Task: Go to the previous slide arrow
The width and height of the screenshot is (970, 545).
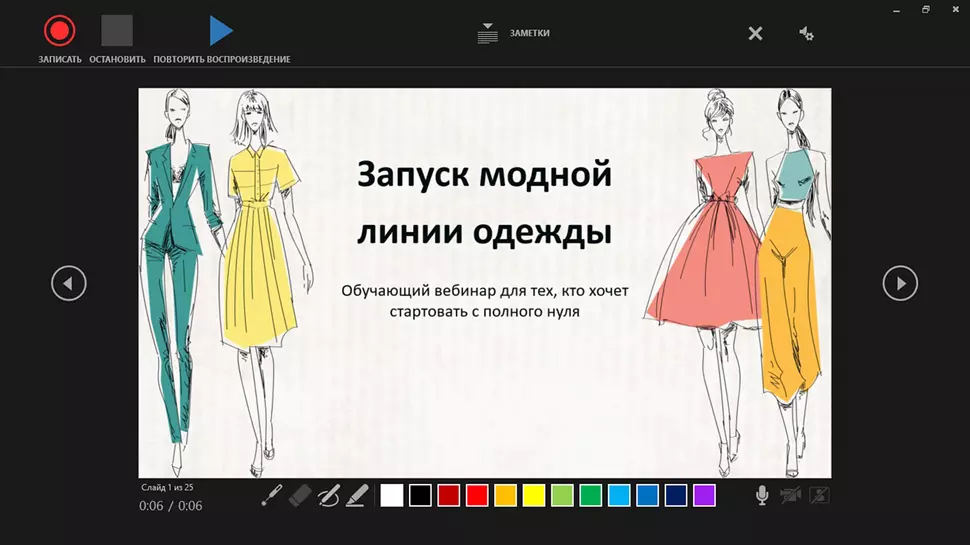Action: pyautogui.click(x=69, y=284)
